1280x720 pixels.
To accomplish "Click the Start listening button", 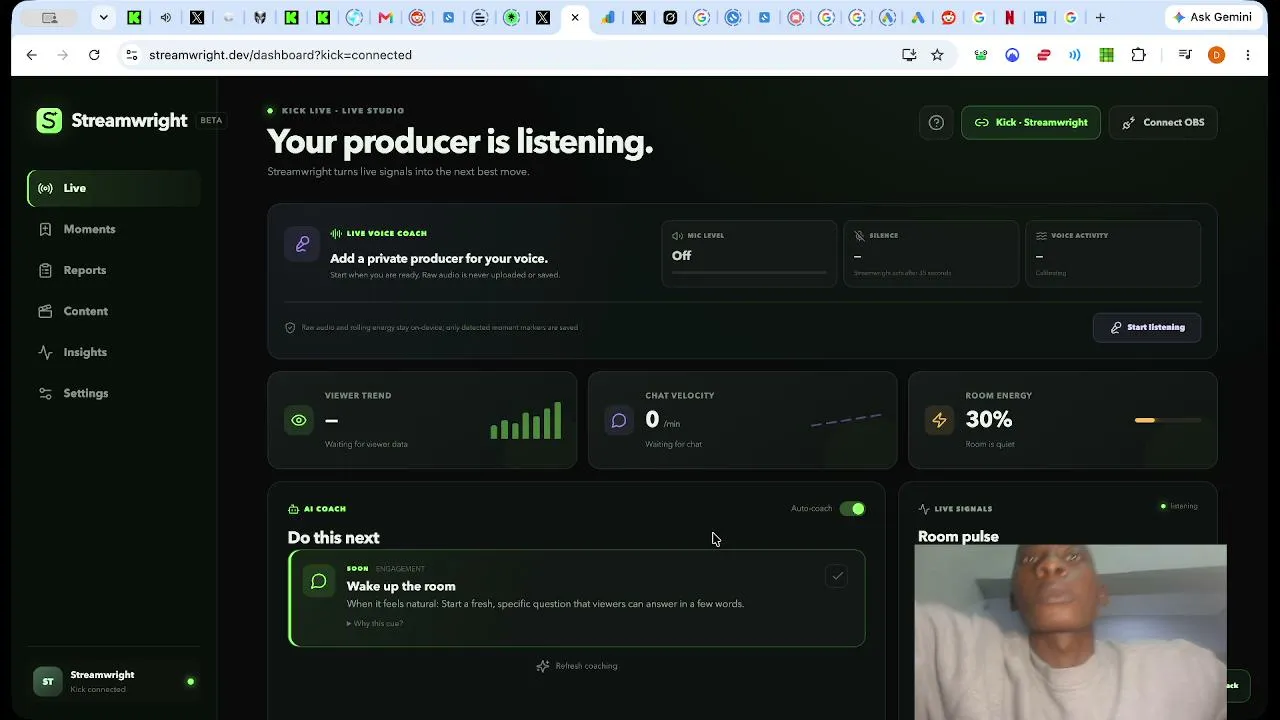I will pyautogui.click(x=1147, y=327).
